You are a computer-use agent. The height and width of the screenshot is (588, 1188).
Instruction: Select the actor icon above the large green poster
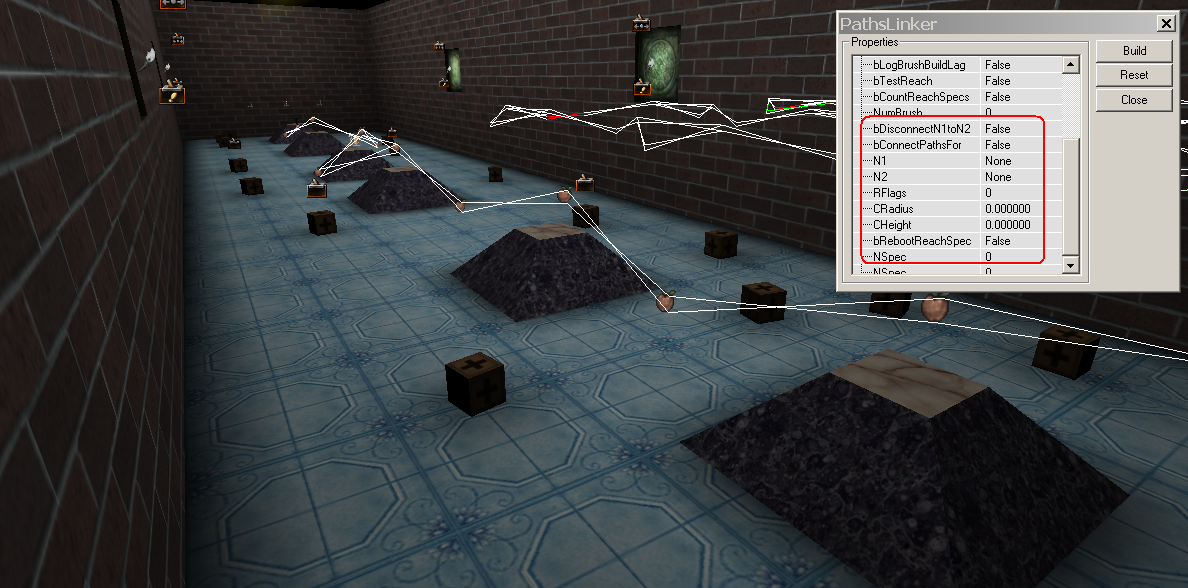[641, 23]
